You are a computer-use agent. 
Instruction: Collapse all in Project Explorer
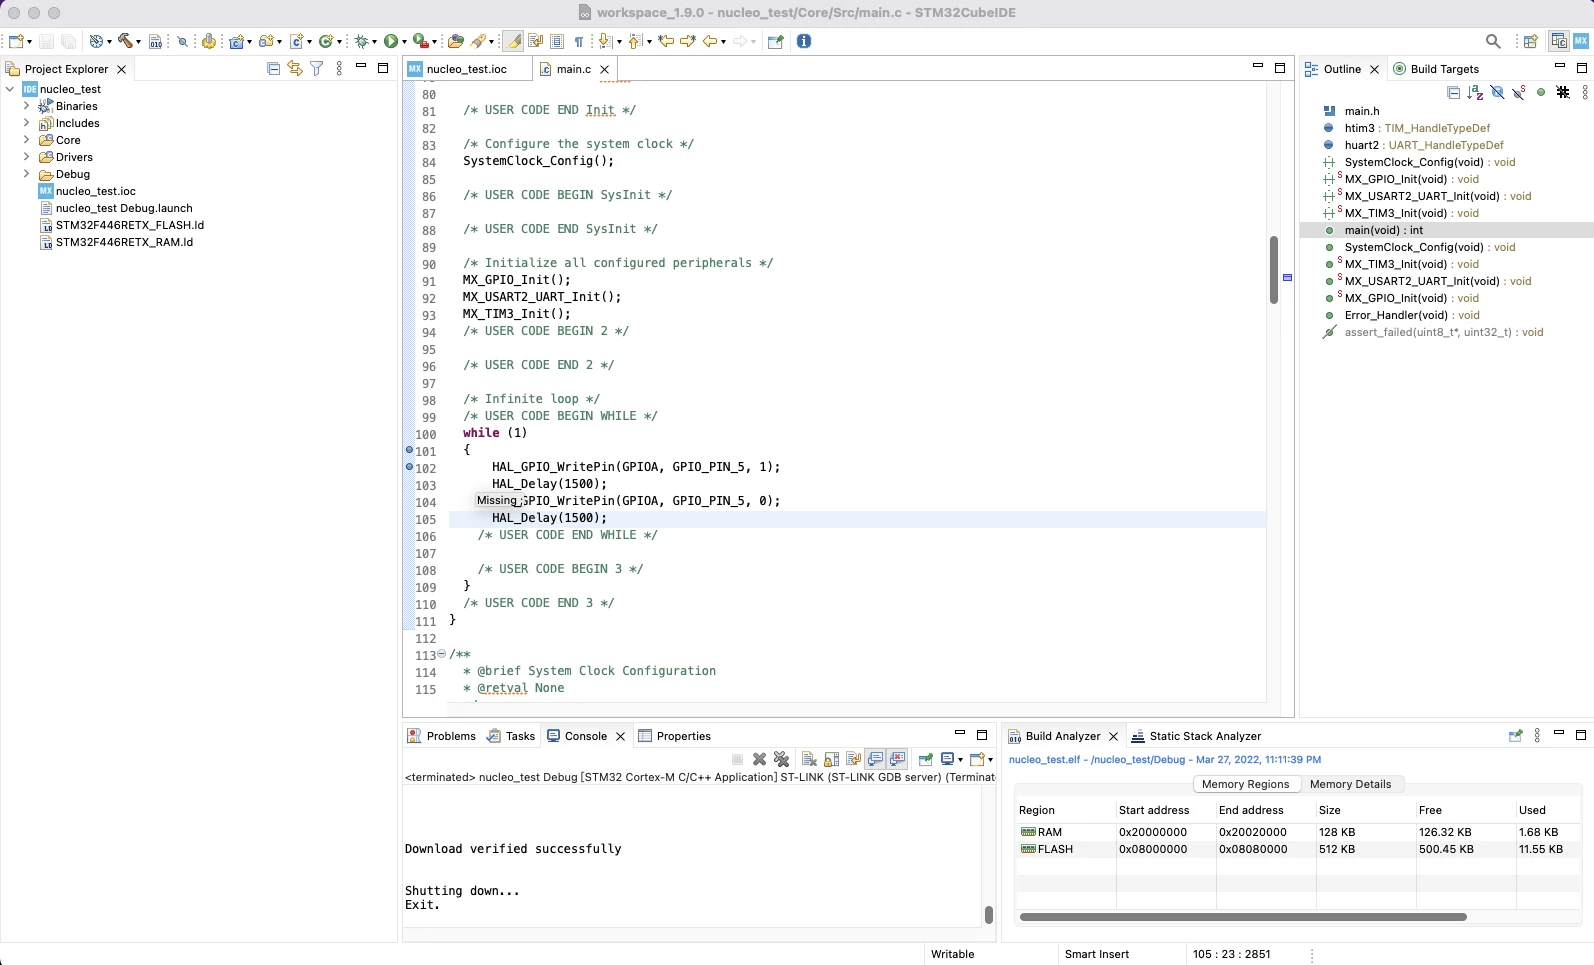(273, 69)
